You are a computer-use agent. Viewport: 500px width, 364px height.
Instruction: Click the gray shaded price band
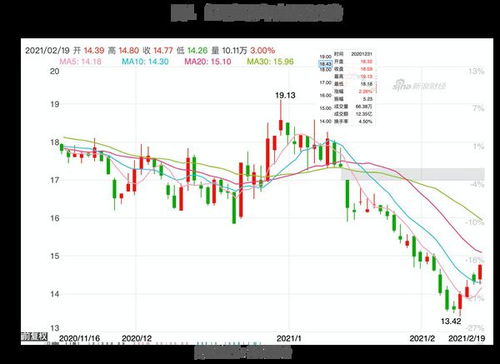pos(413,174)
